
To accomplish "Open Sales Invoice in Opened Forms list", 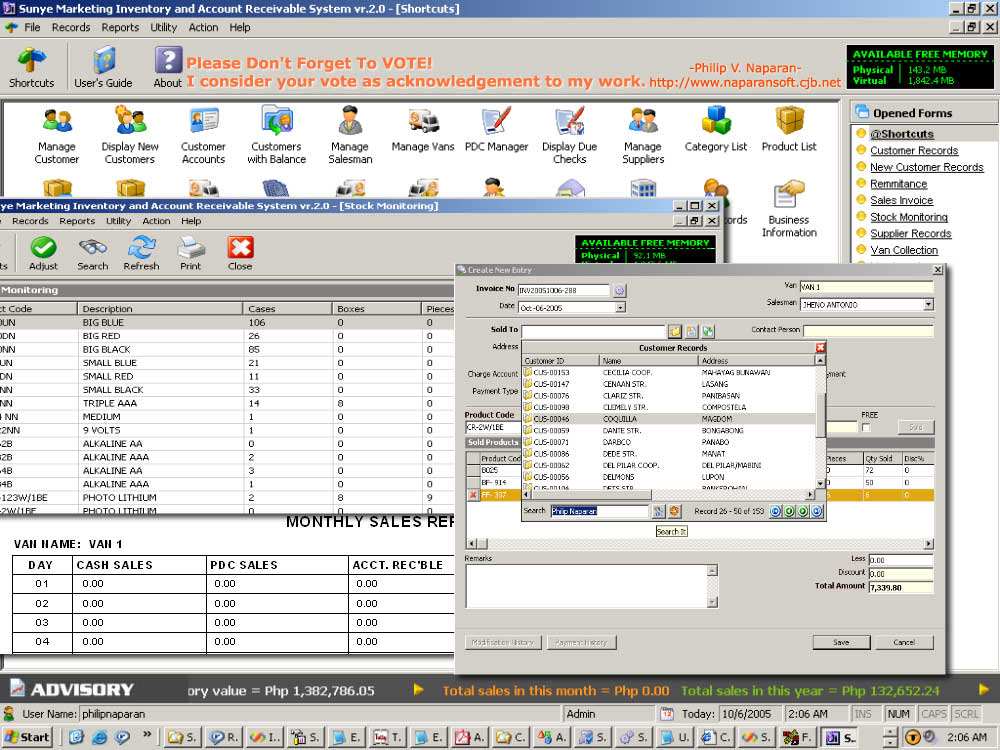I will point(901,200).
